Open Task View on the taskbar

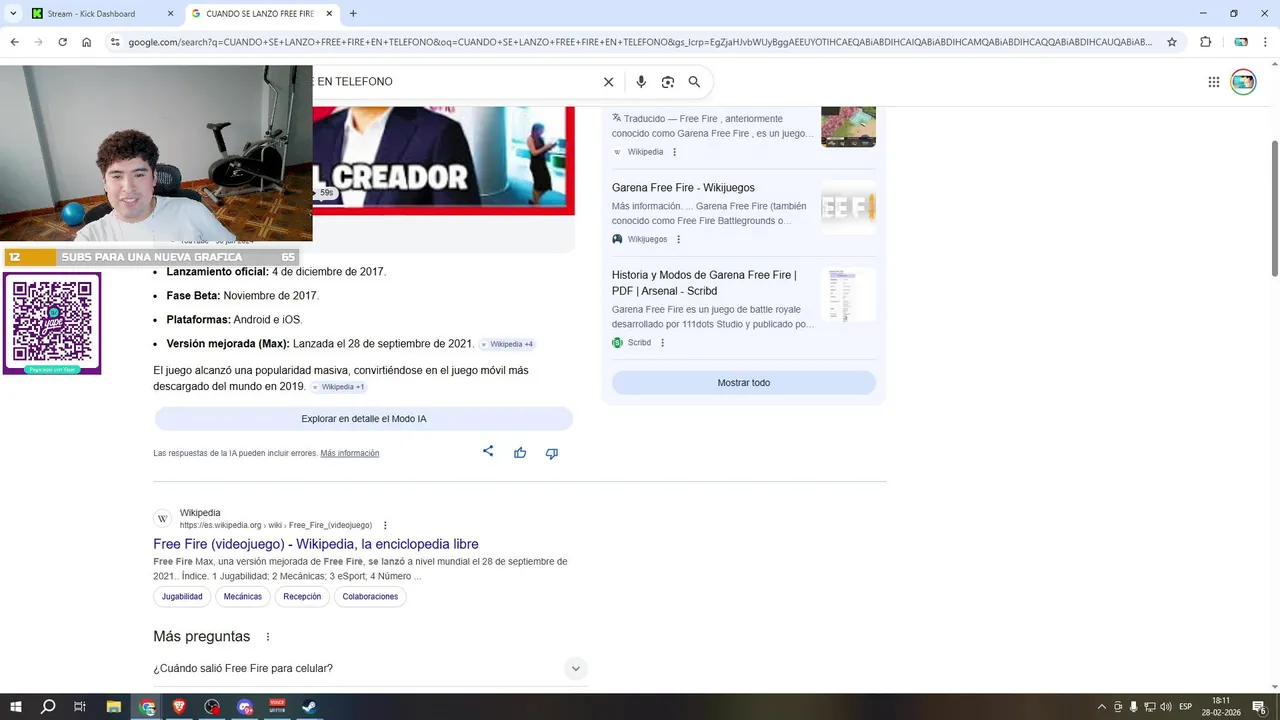tap(80, 707)
